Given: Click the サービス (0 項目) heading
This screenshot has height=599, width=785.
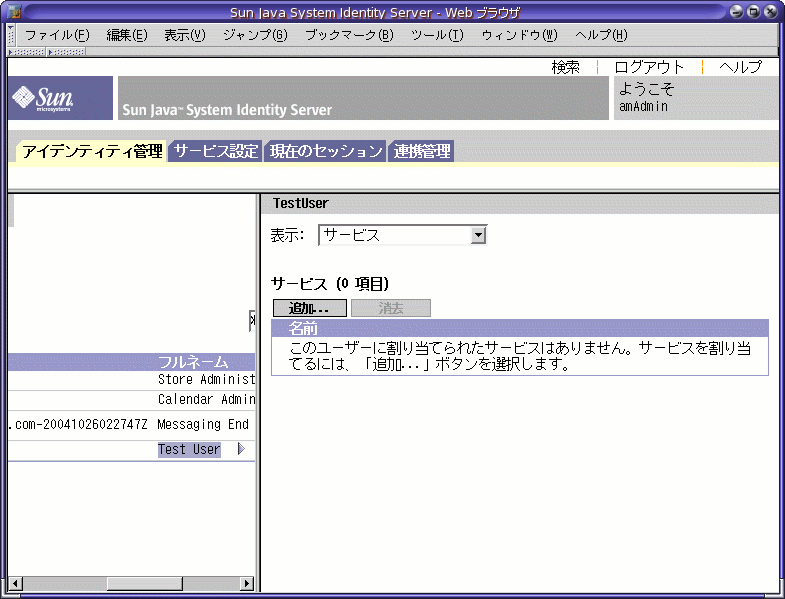Looking at the screenshot, I should point(330,284).
